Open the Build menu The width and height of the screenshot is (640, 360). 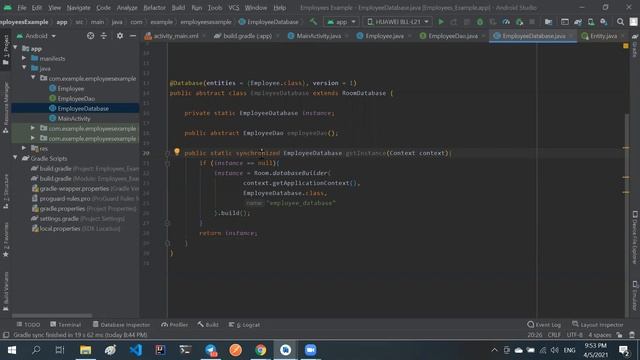pos(178,7)
